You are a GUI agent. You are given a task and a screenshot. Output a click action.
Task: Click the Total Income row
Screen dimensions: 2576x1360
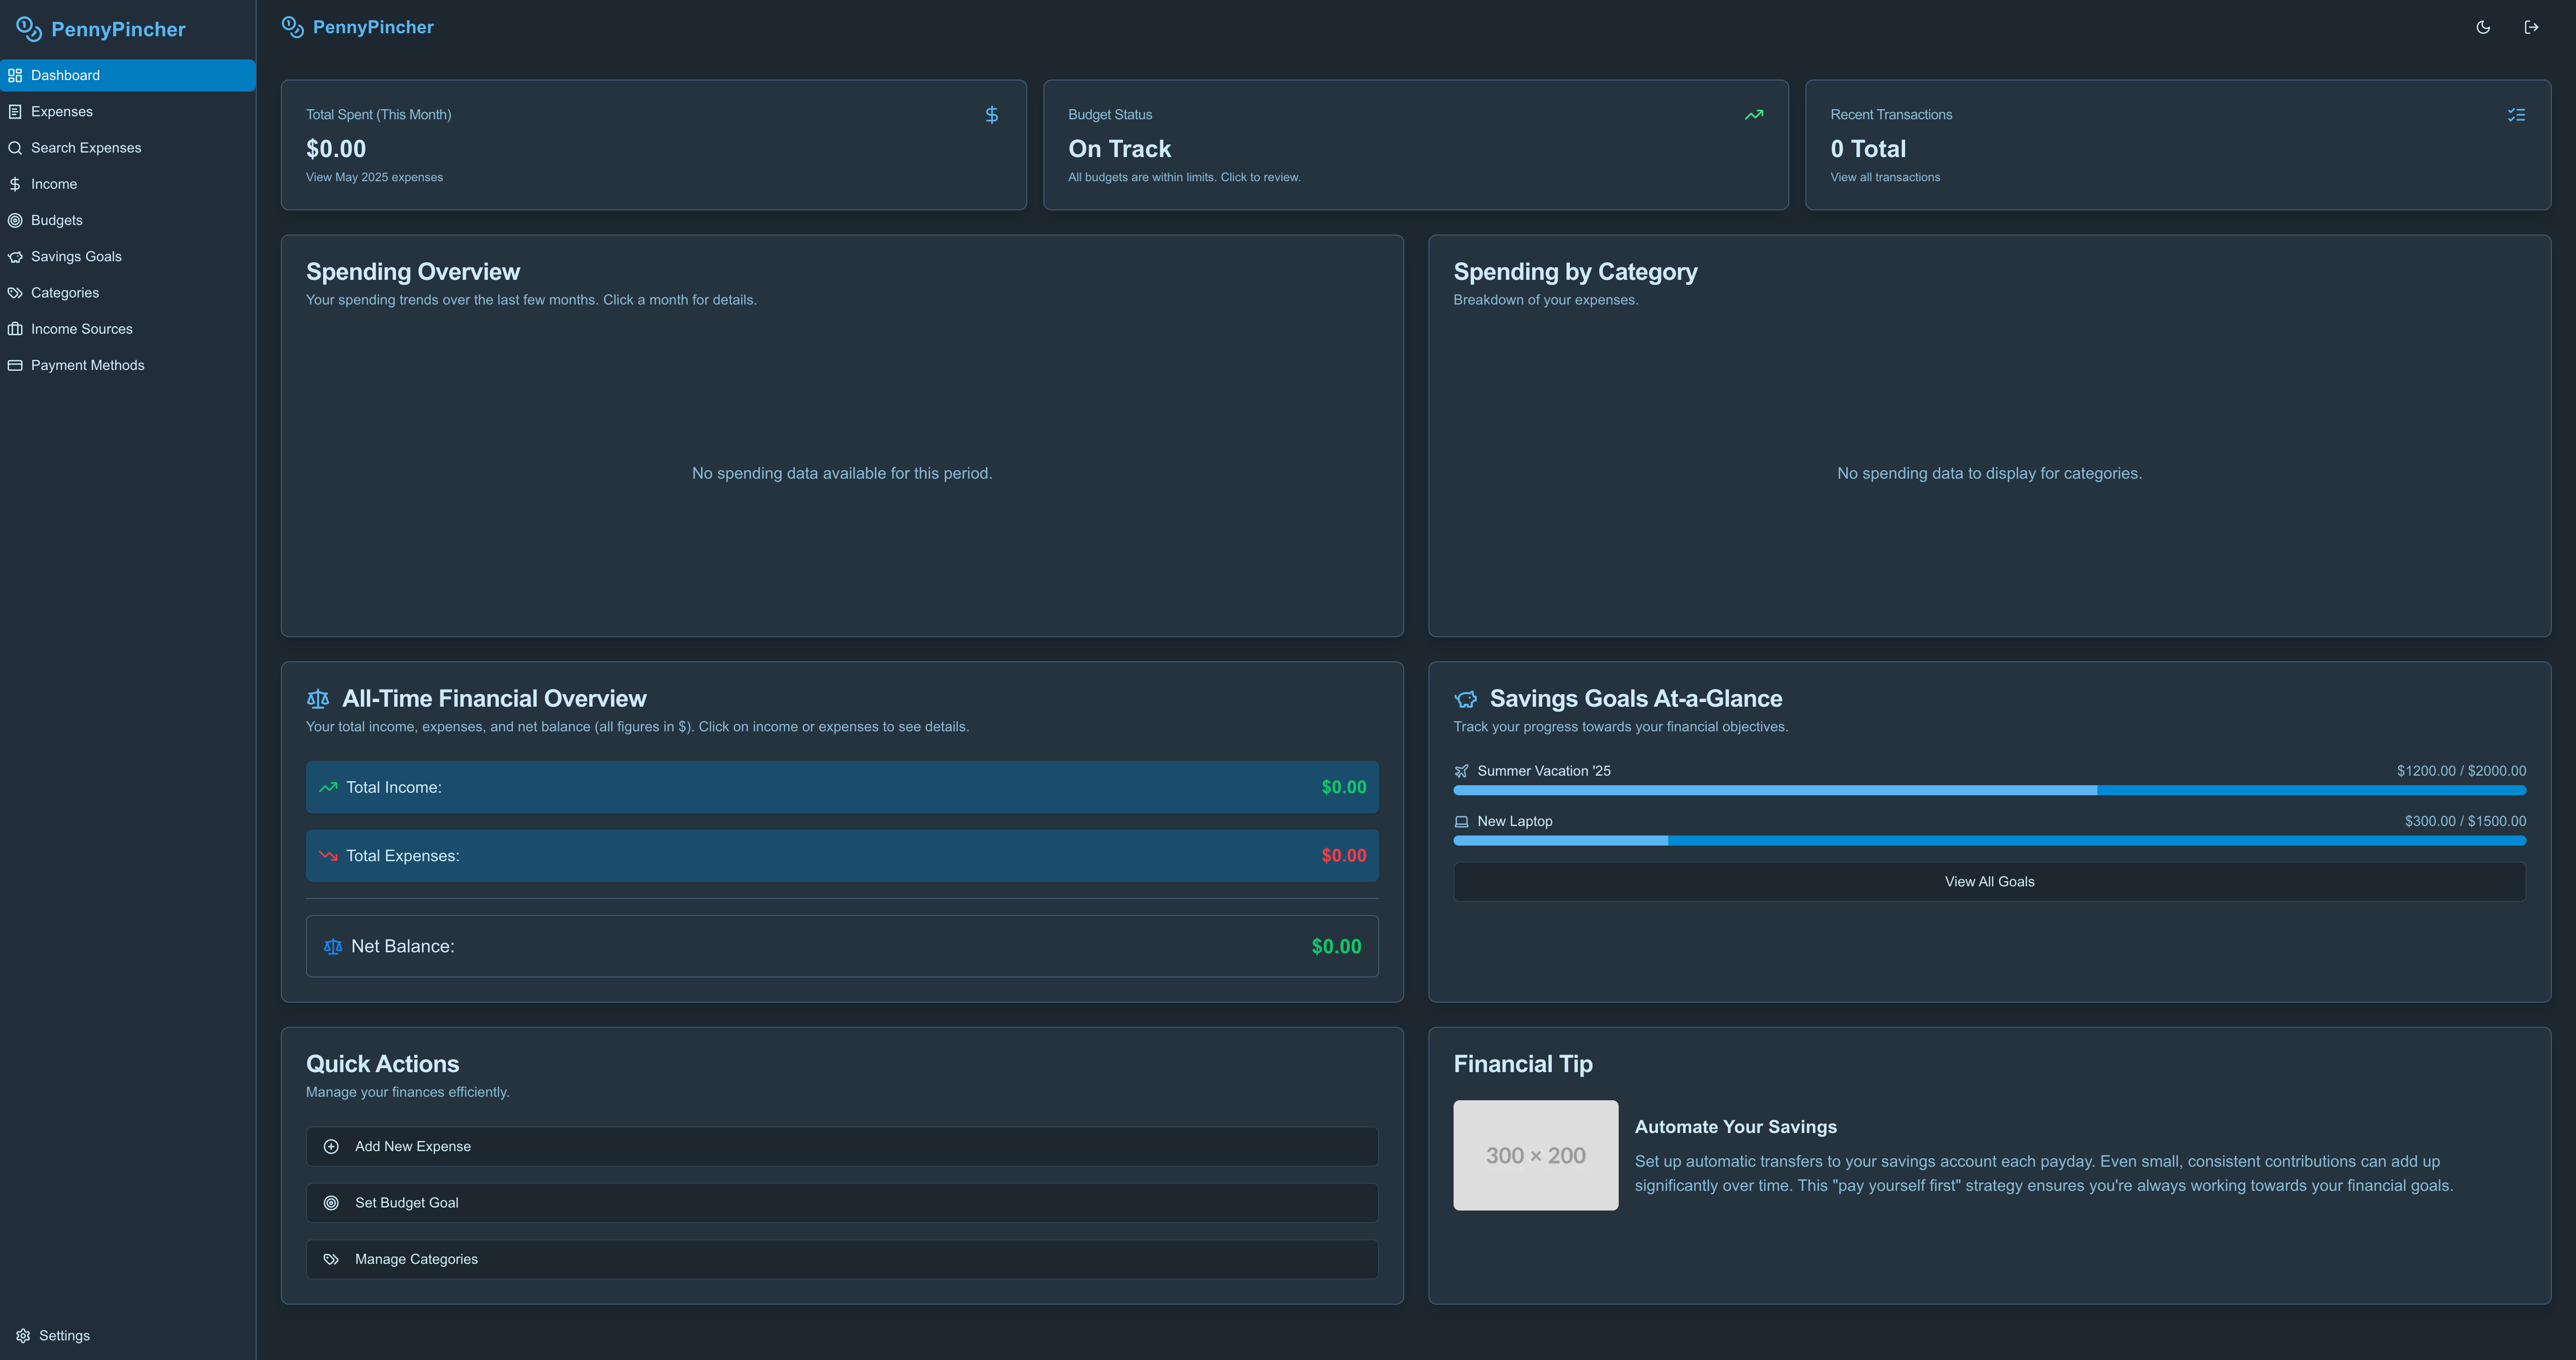pos(842,787)
